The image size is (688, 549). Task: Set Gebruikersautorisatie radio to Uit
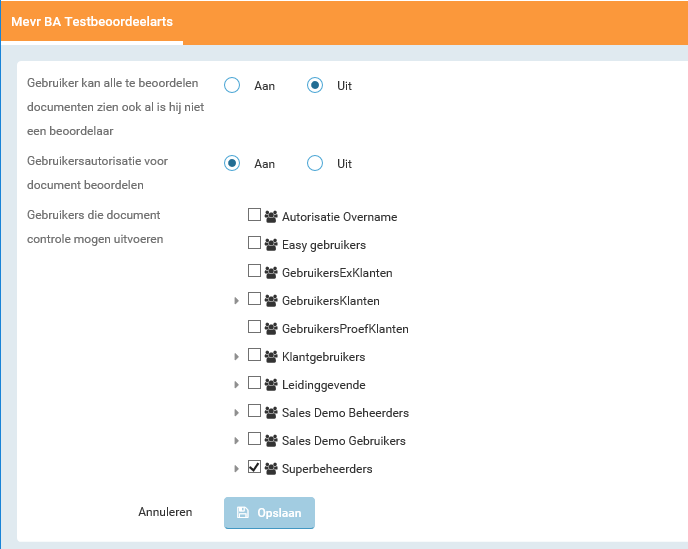(315, 164)
